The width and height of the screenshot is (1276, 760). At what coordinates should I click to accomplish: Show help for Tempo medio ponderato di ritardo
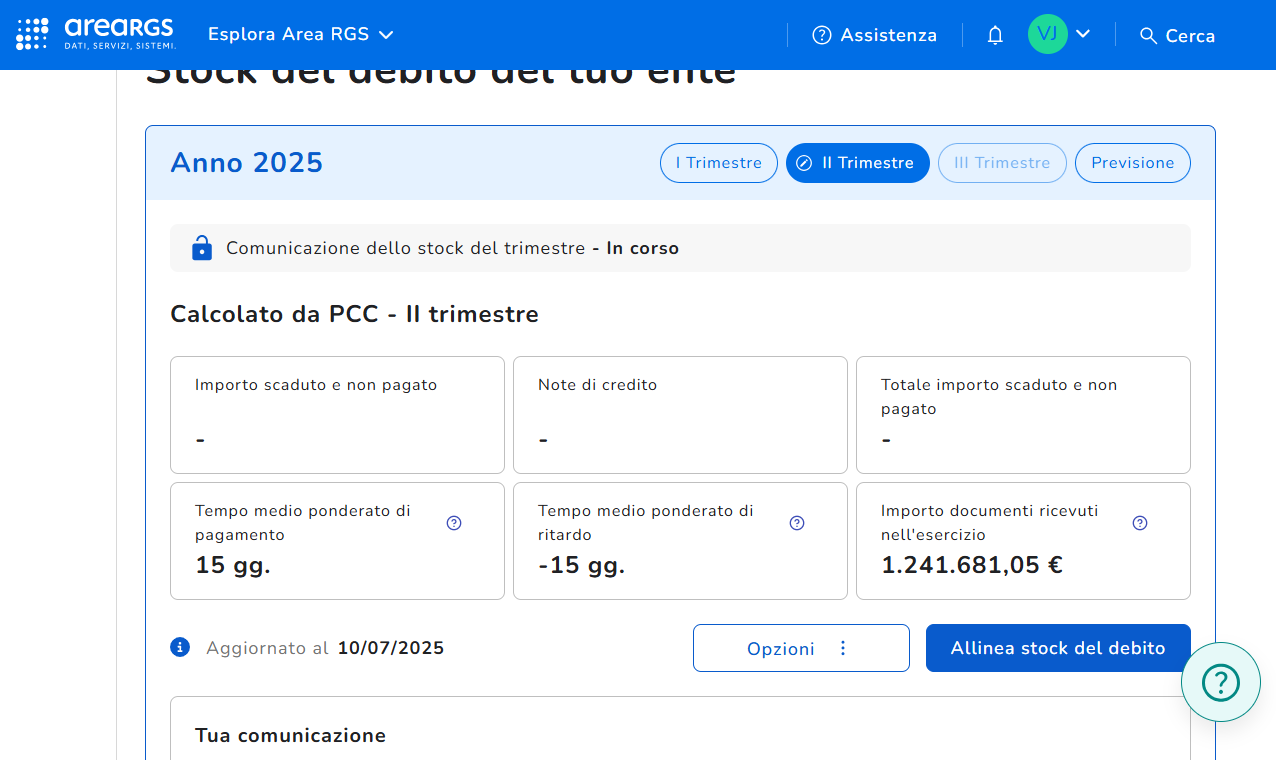click(x=797, y=523)
